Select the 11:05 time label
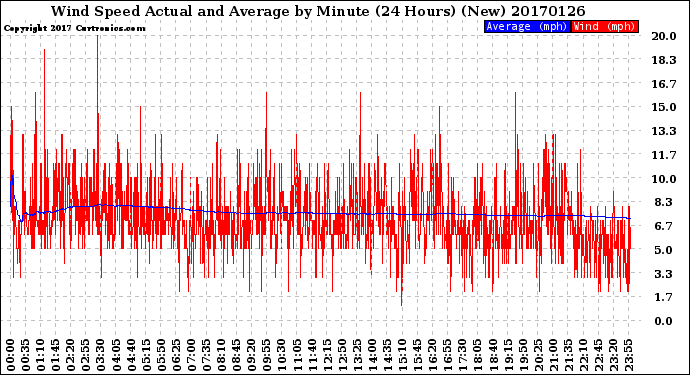This screenshot has height=375, width=690. [297, 355]
